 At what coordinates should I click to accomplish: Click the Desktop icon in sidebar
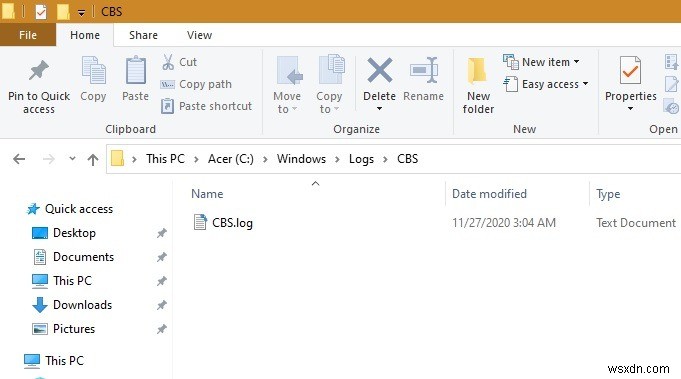coord(40,233)
